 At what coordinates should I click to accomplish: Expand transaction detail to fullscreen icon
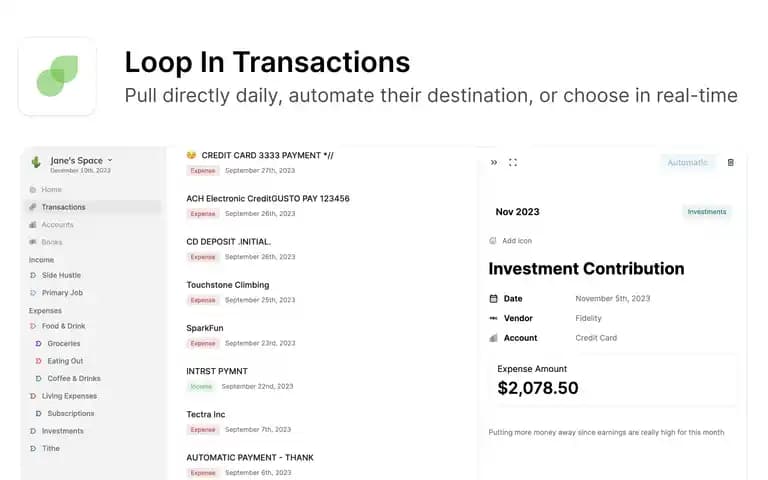click(x=513, y=163)
